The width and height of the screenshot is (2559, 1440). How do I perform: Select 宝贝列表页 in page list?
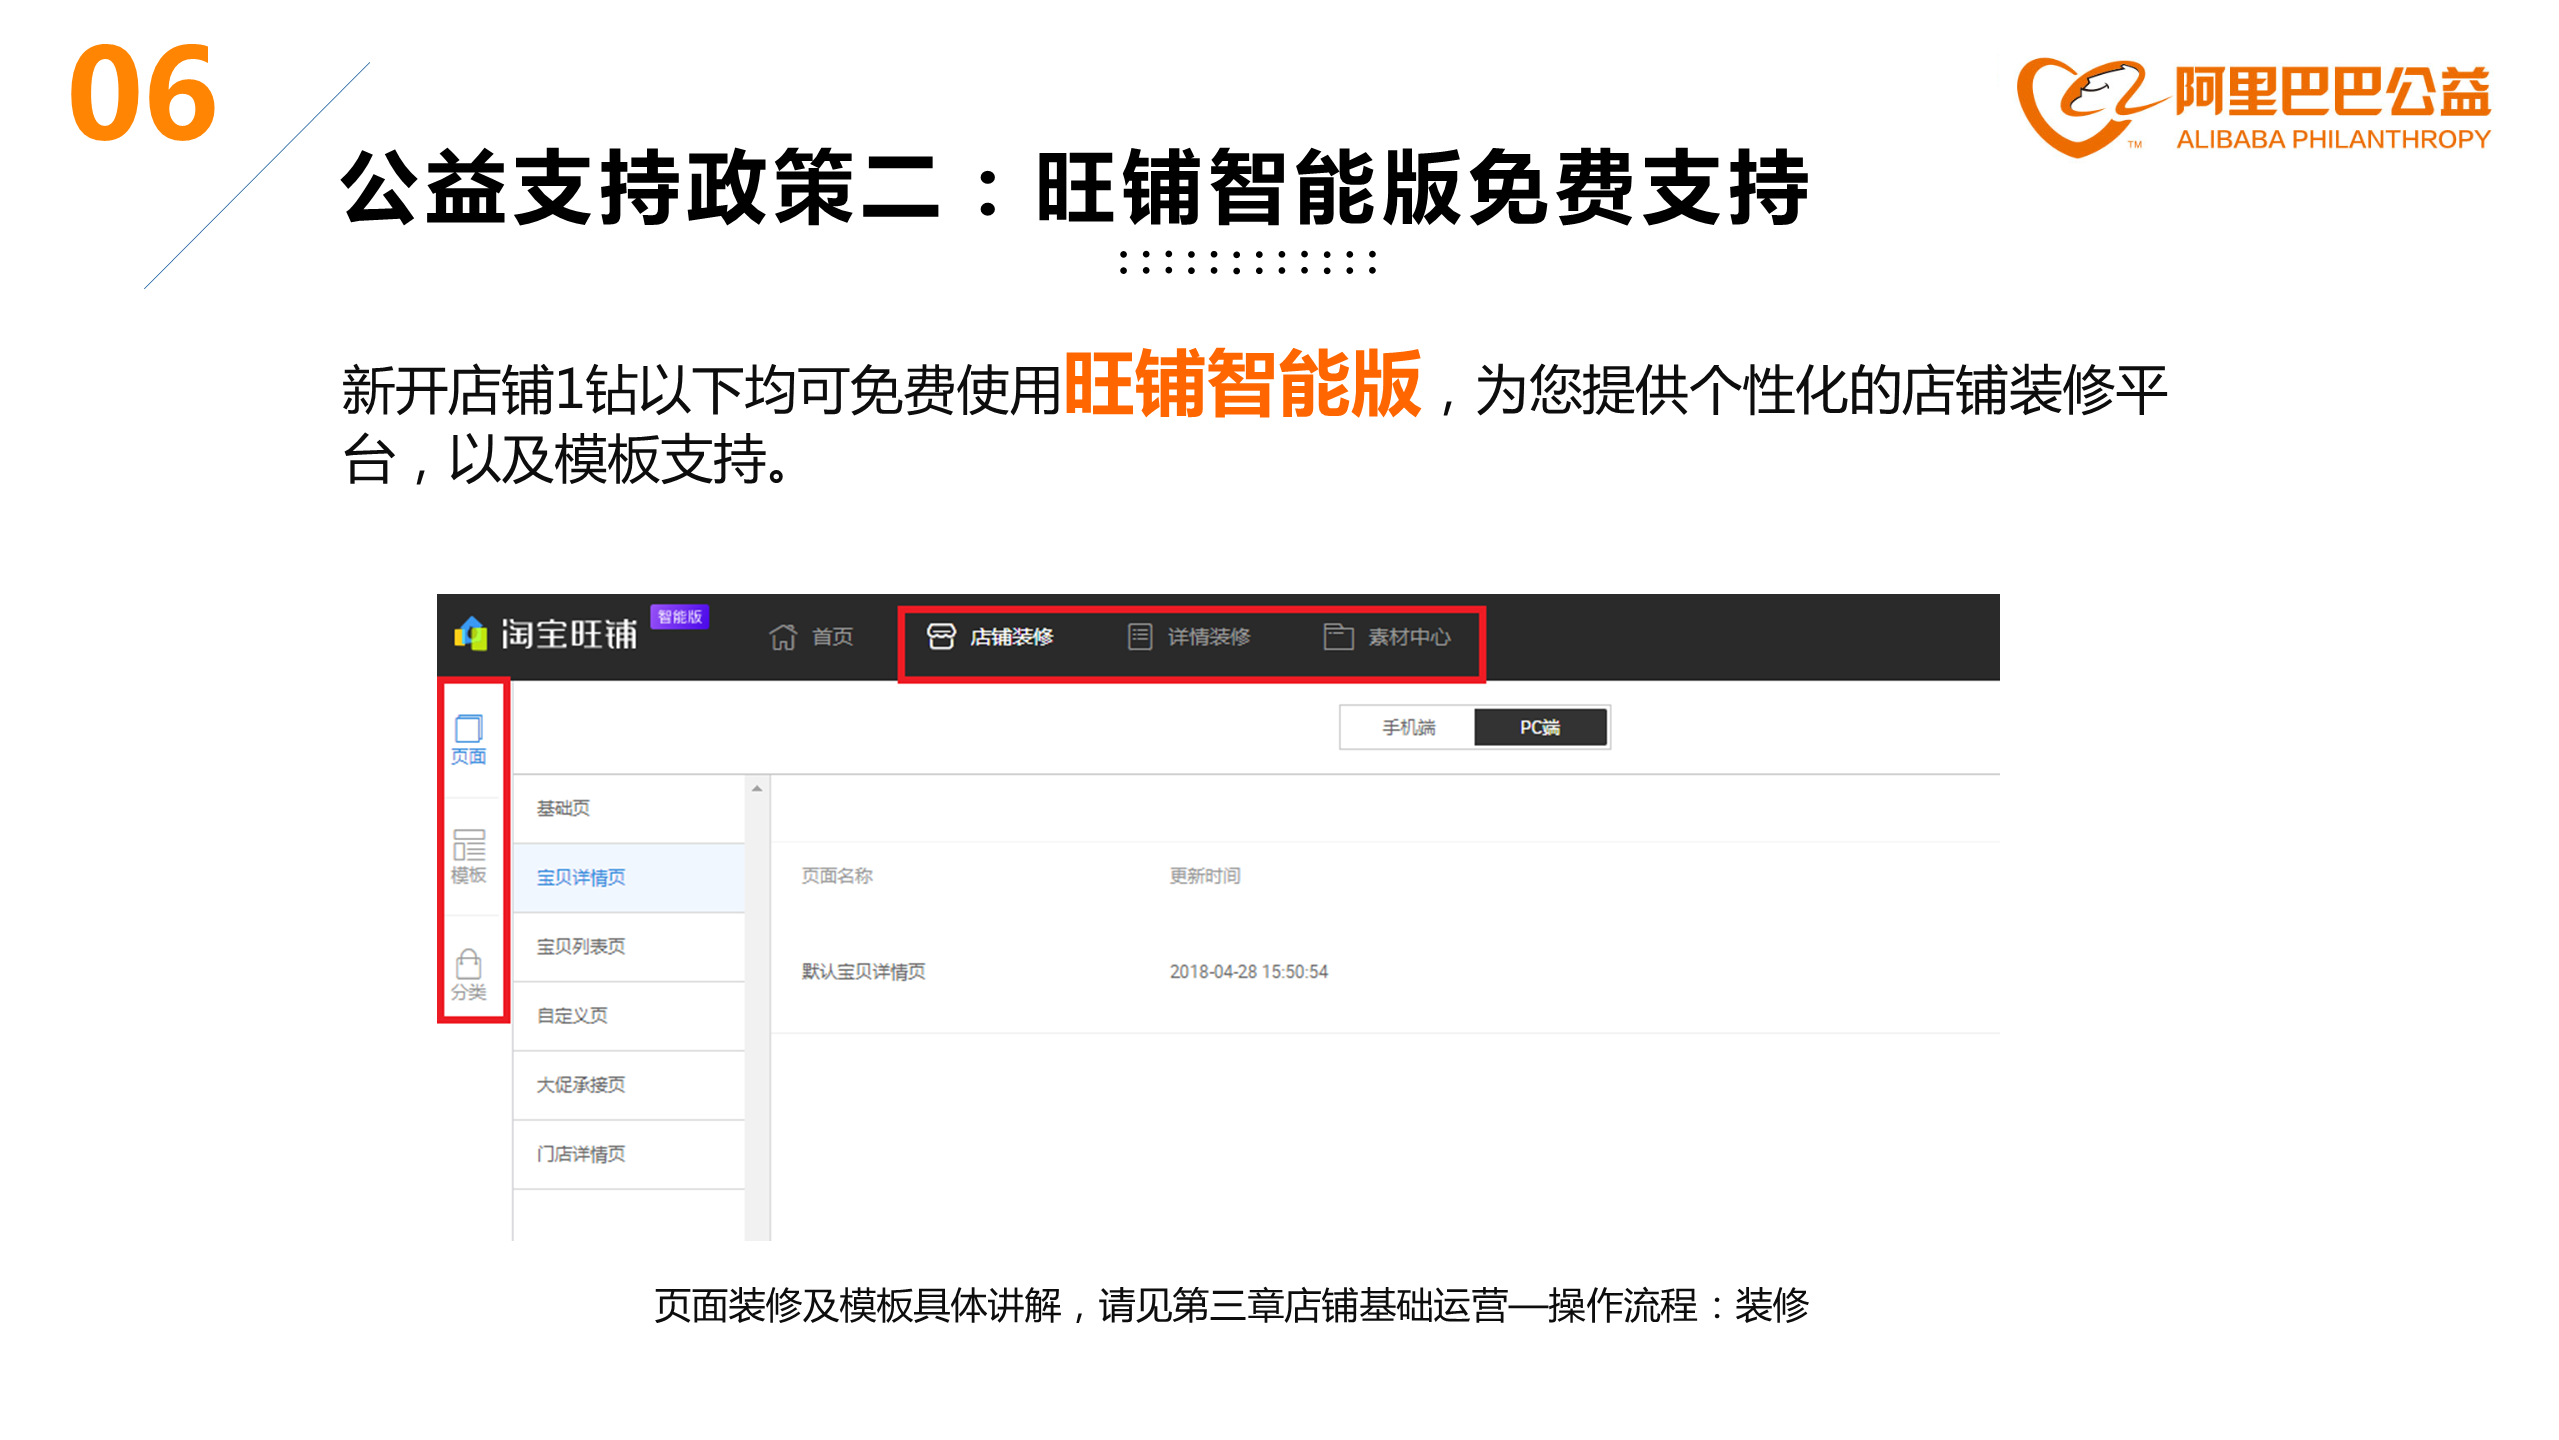(629, 946)
